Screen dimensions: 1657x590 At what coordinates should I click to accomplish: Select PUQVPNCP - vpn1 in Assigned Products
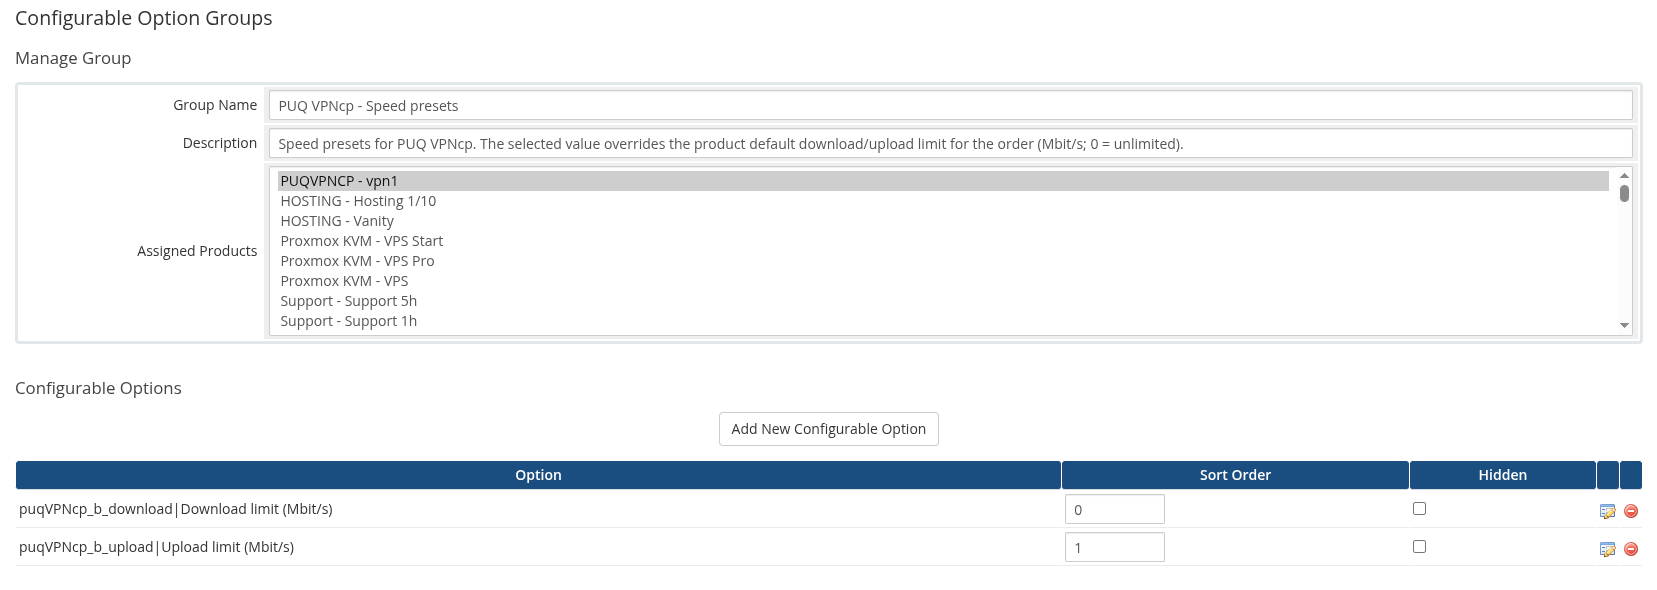pos(943,181)
